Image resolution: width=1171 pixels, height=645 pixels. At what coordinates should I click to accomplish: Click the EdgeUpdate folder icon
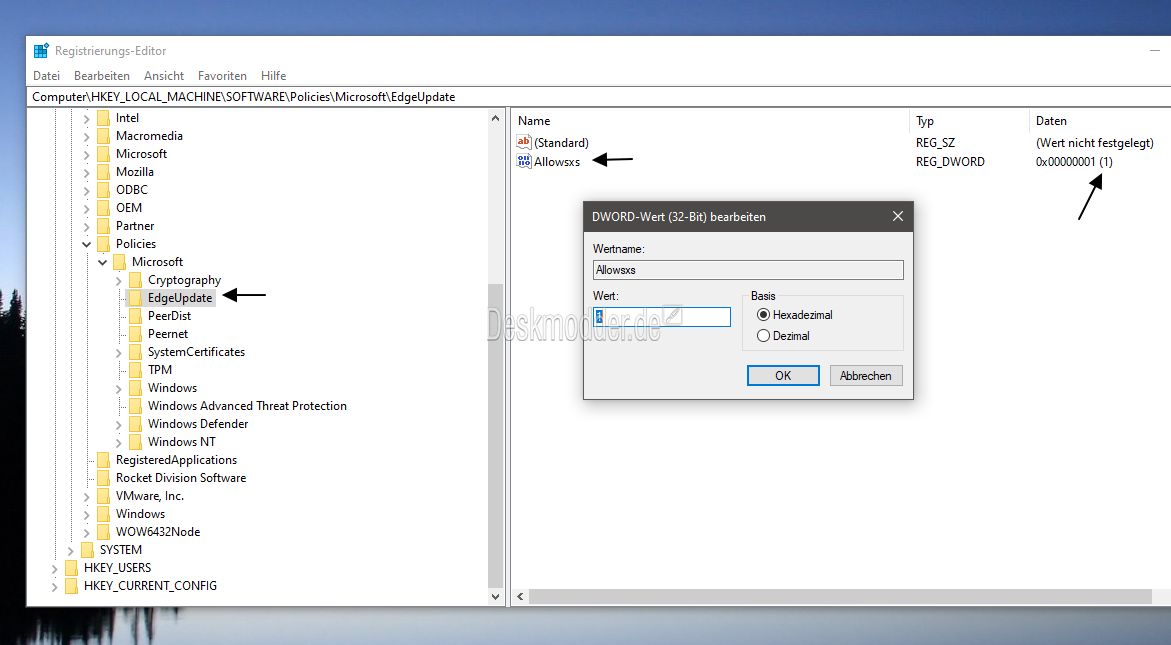pyautogui.click(x=135, y=298)
